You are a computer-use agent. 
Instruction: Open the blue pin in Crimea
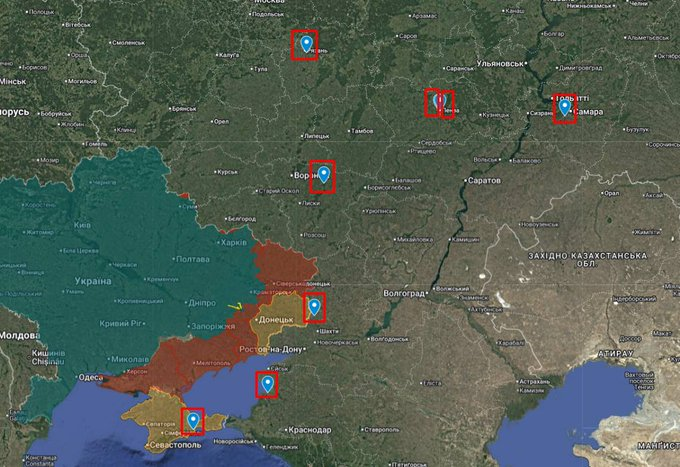point(193,420)
